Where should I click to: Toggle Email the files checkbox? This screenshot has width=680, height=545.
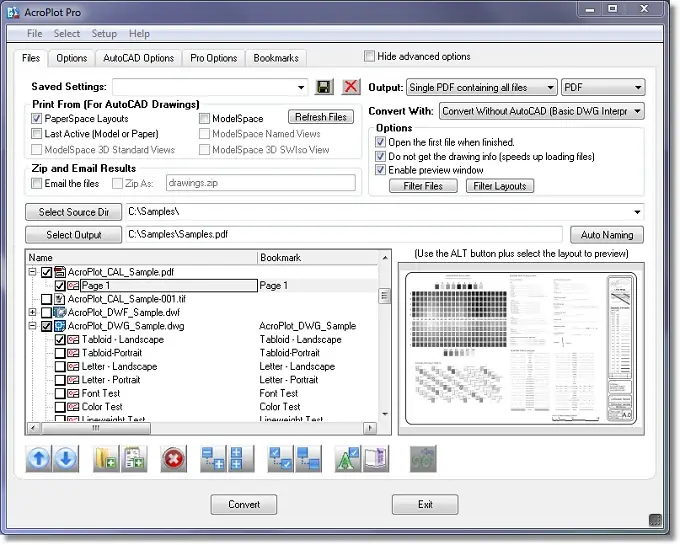36,183
